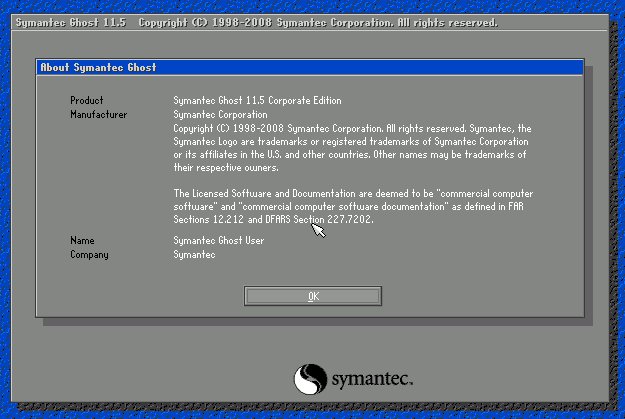Click the OK button
Viewport: 625px width, 419px height.
(x=313, y=296)
